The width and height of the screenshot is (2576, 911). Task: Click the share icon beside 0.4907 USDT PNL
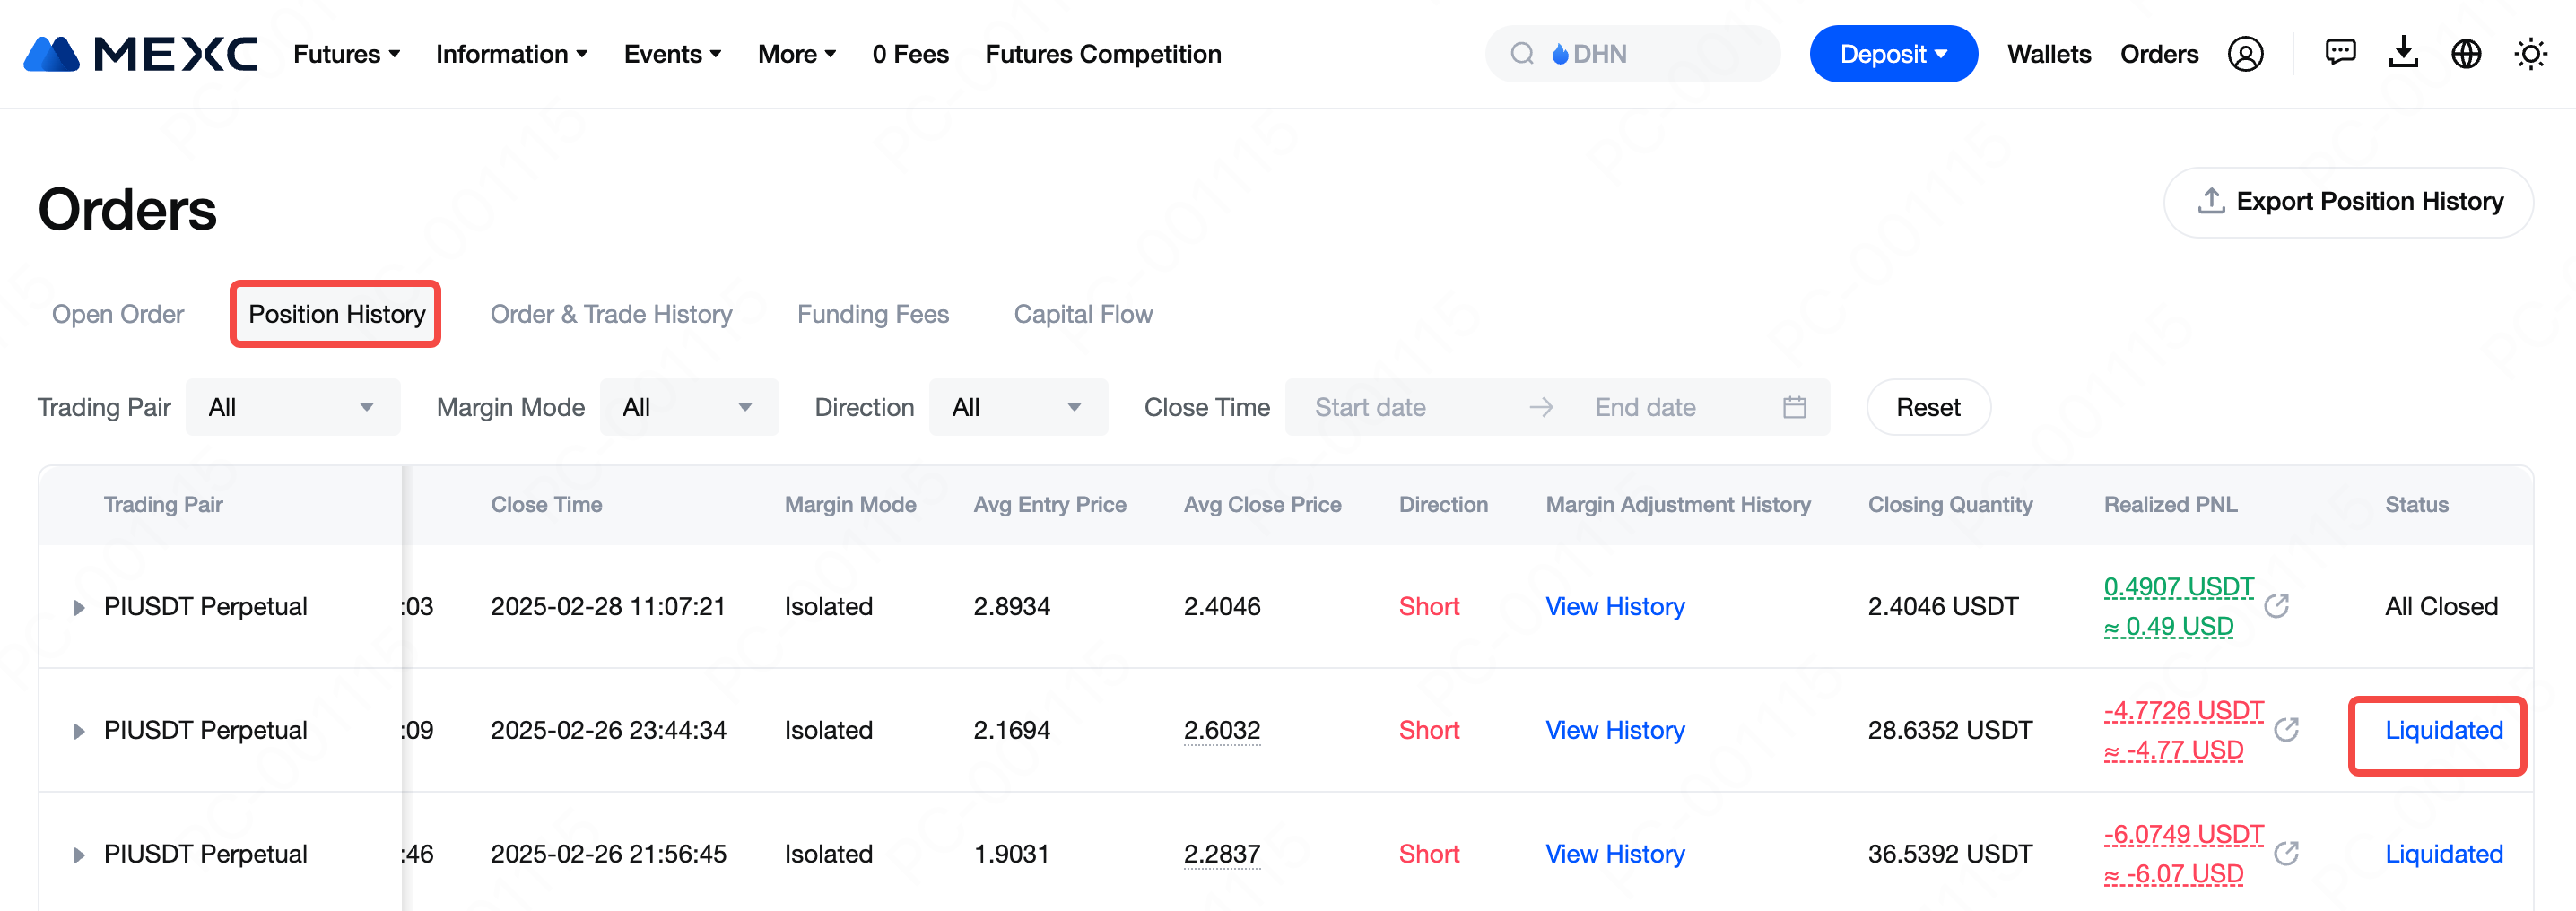coord(2277,606)
